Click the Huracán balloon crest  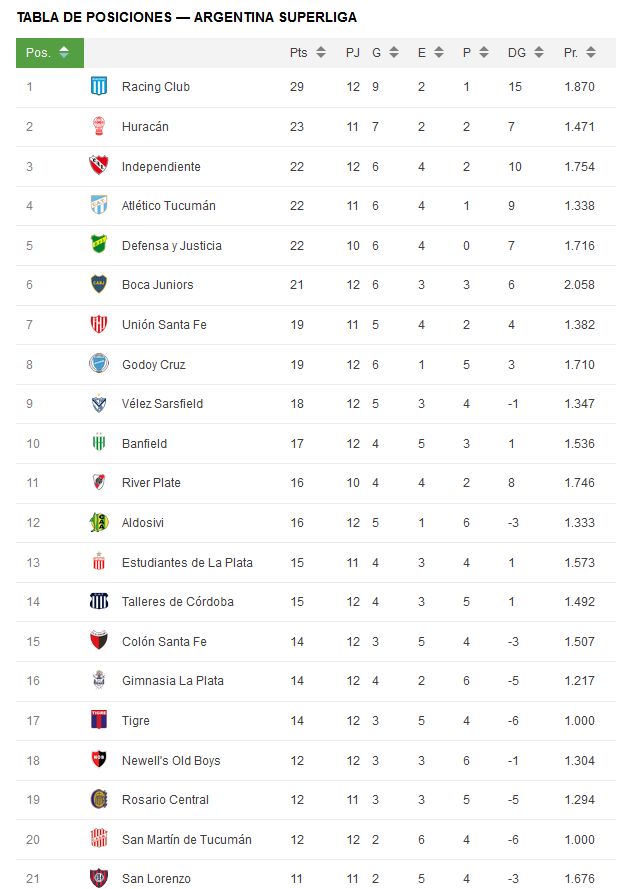click(x=99, y=126)
